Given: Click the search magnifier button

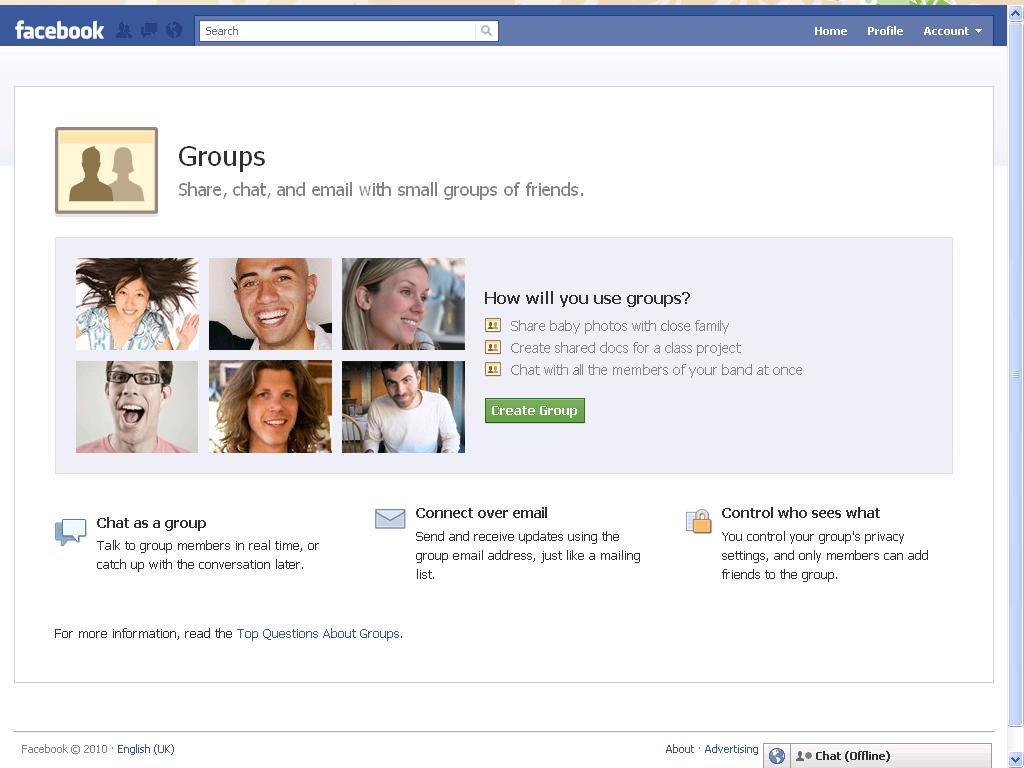Looking at the screenshot, I should [487, 31].
